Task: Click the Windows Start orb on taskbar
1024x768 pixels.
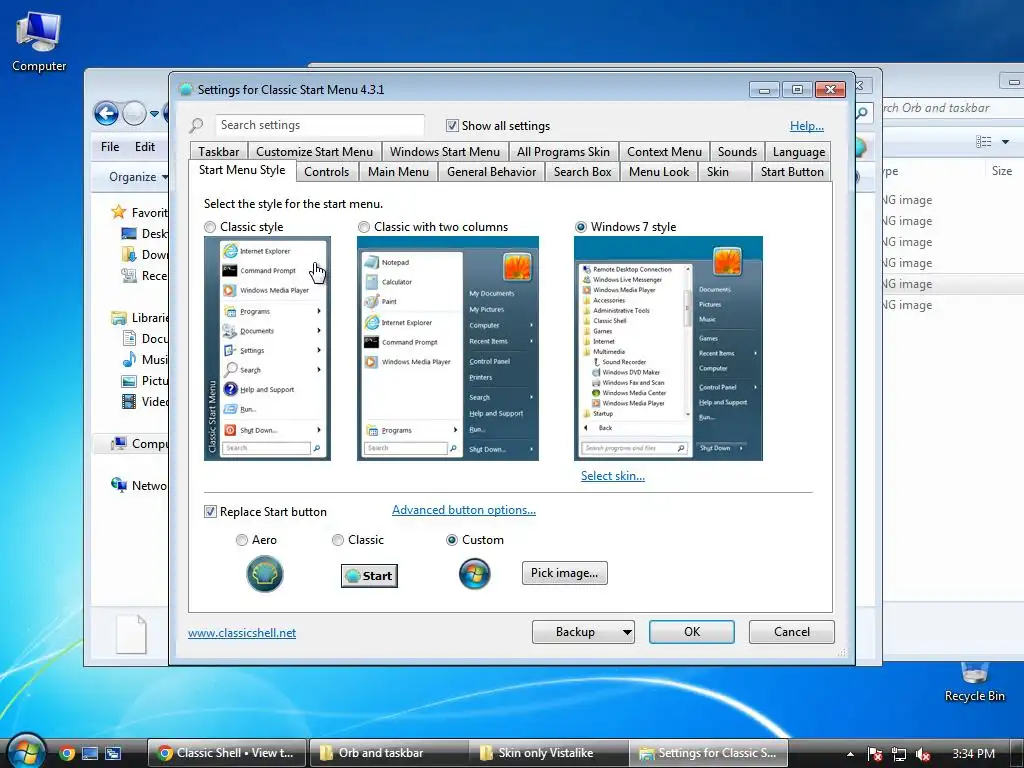Action: [25, 752]
